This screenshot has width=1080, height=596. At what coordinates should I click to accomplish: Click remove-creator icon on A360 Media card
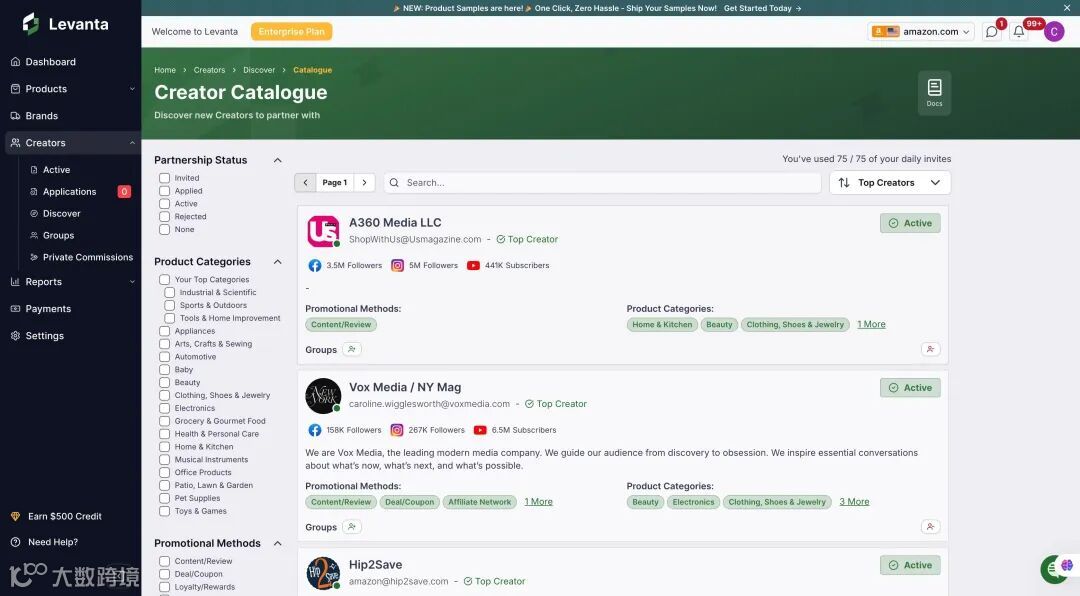[x=931, y=349]
